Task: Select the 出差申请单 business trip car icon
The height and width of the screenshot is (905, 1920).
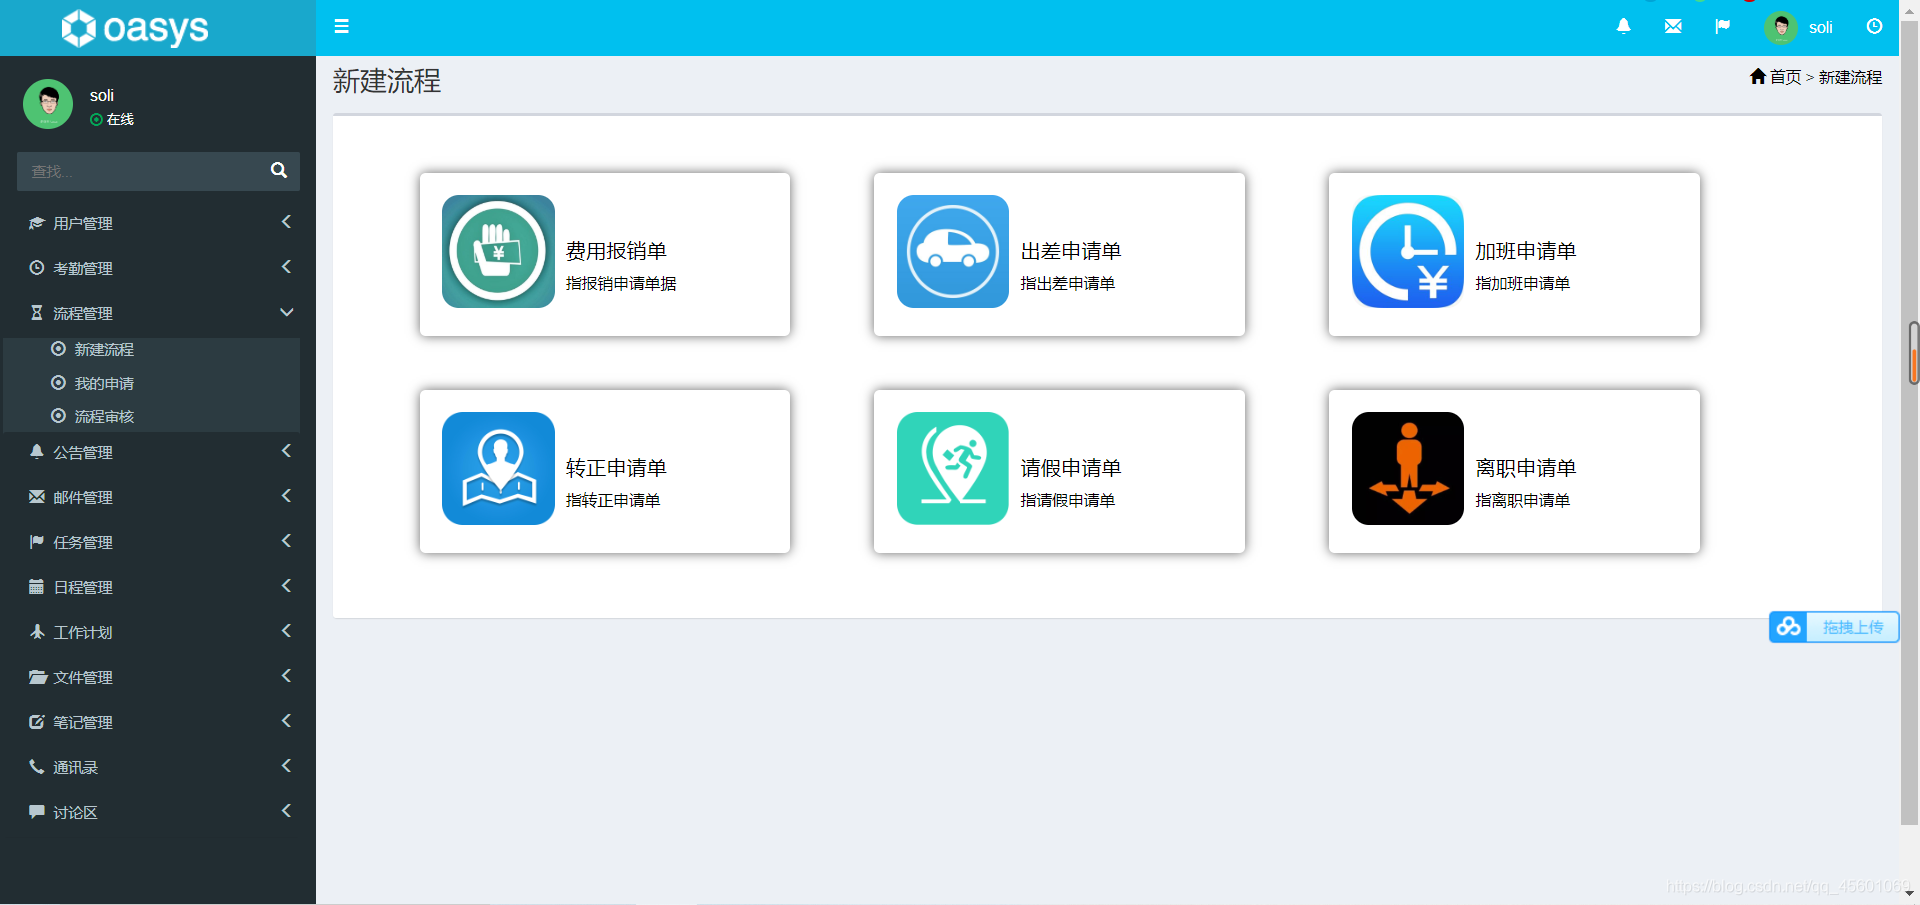Action: tap(952, 252)
